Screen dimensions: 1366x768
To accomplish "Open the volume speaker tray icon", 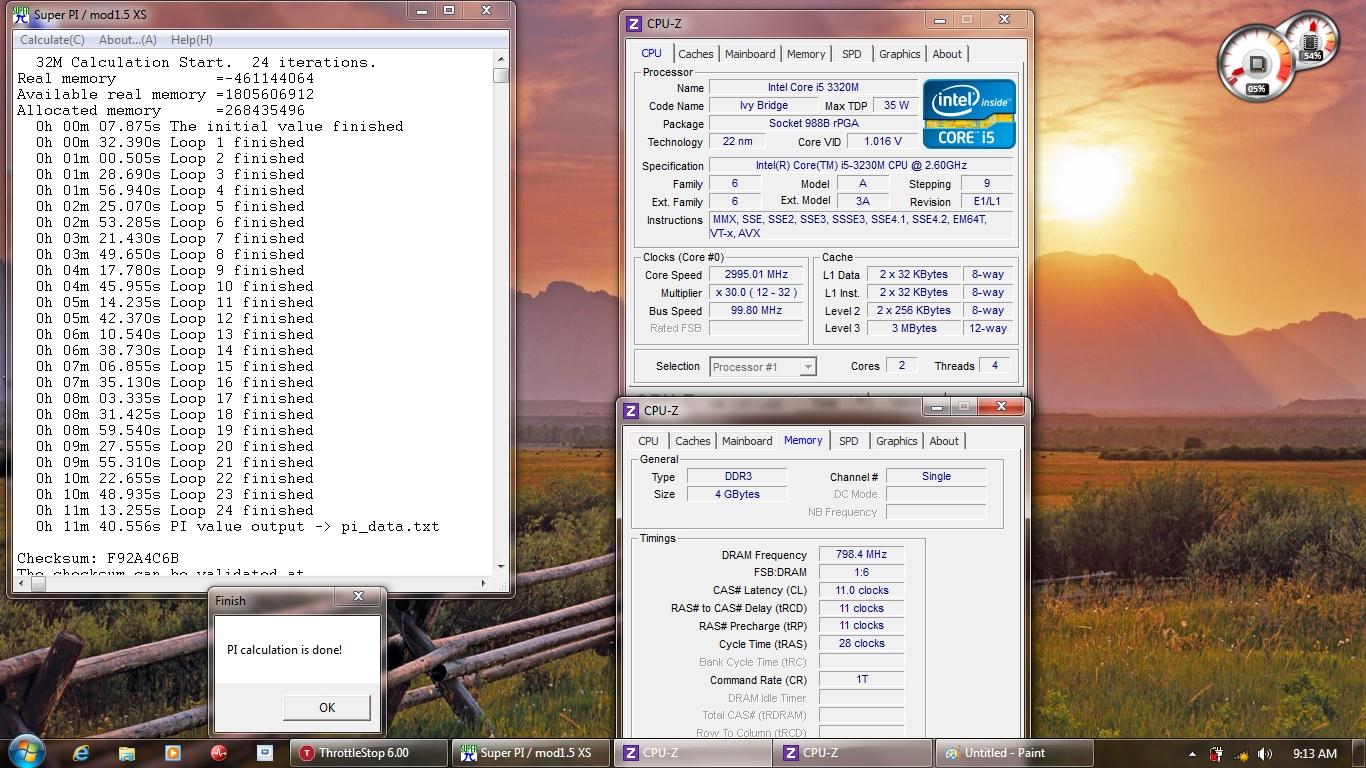I will click(x=1267, y=754).
